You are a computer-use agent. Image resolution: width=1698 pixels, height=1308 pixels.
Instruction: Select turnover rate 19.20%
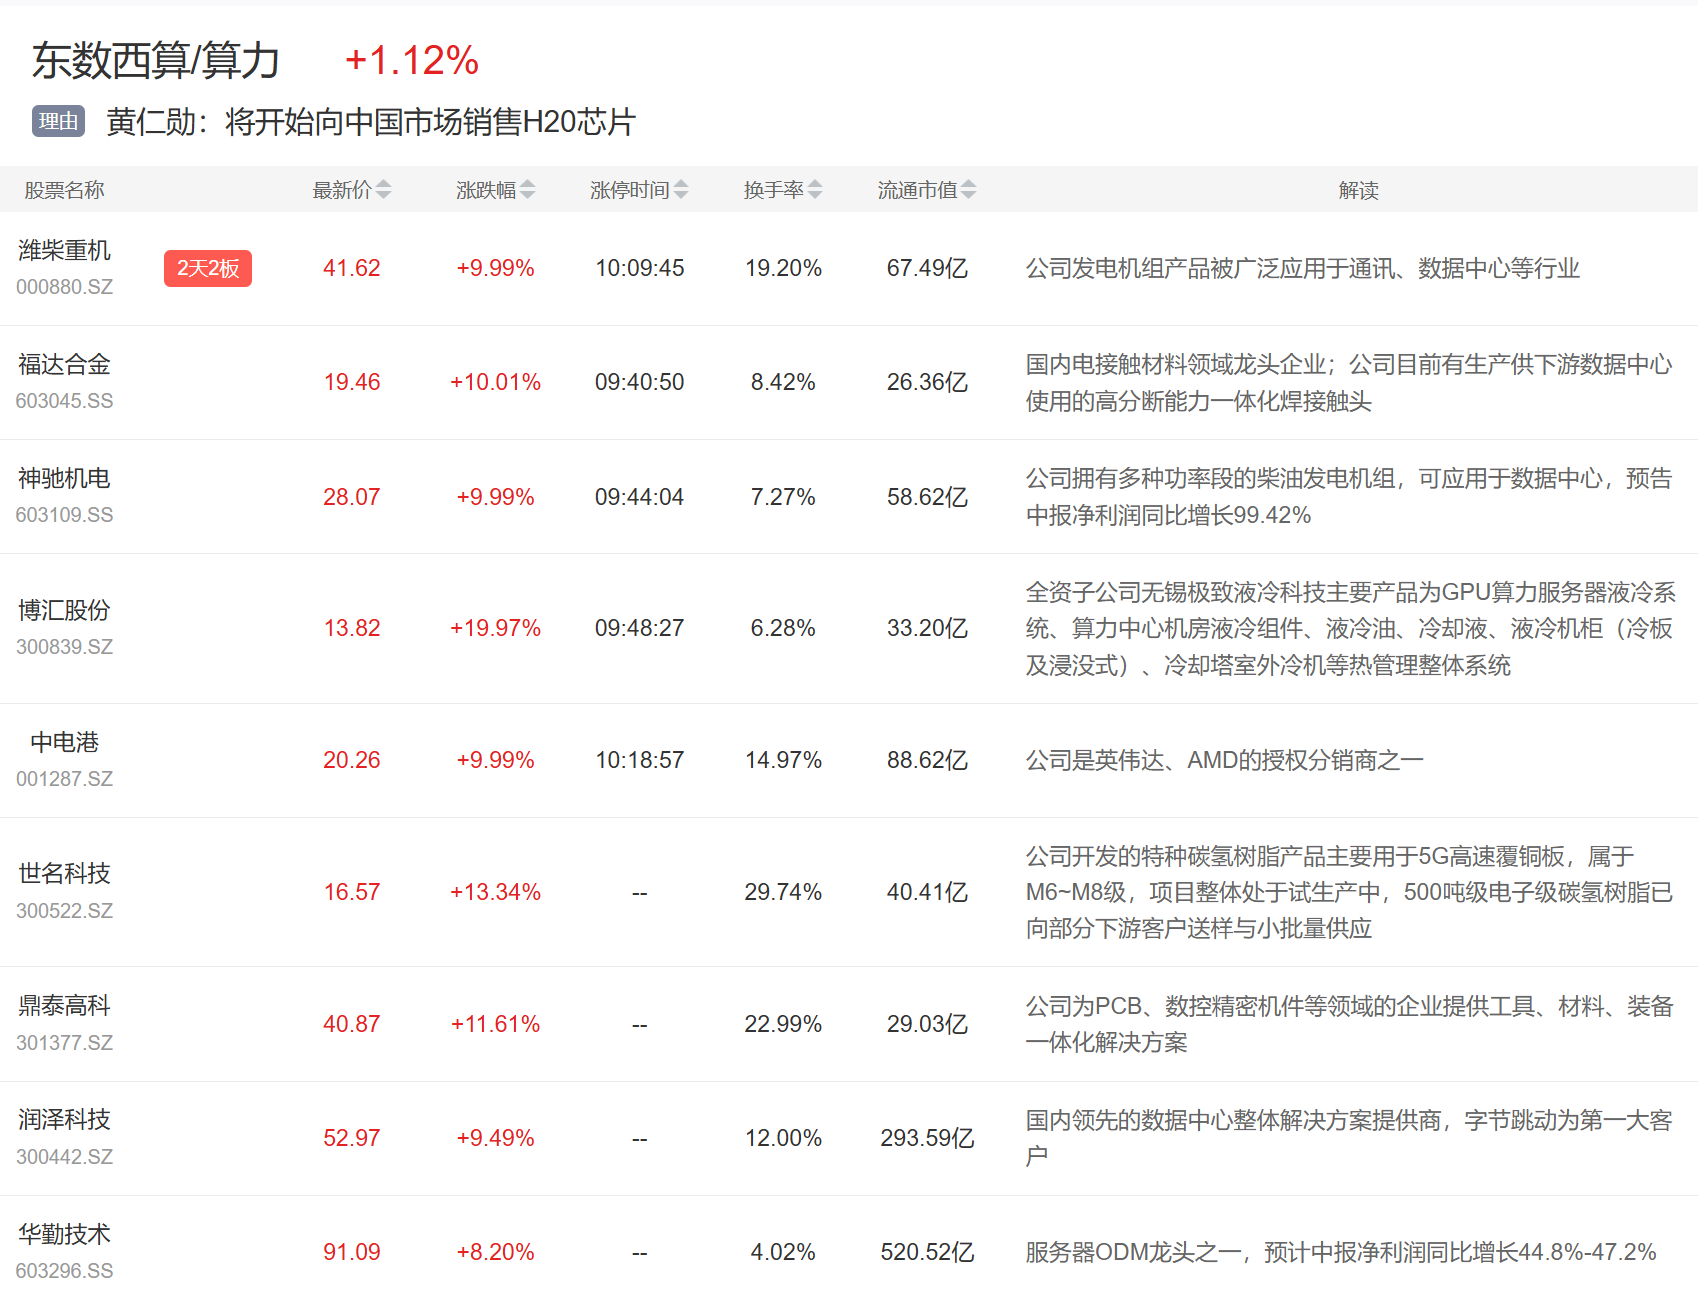pyautogui.click(x=783, y=268)
